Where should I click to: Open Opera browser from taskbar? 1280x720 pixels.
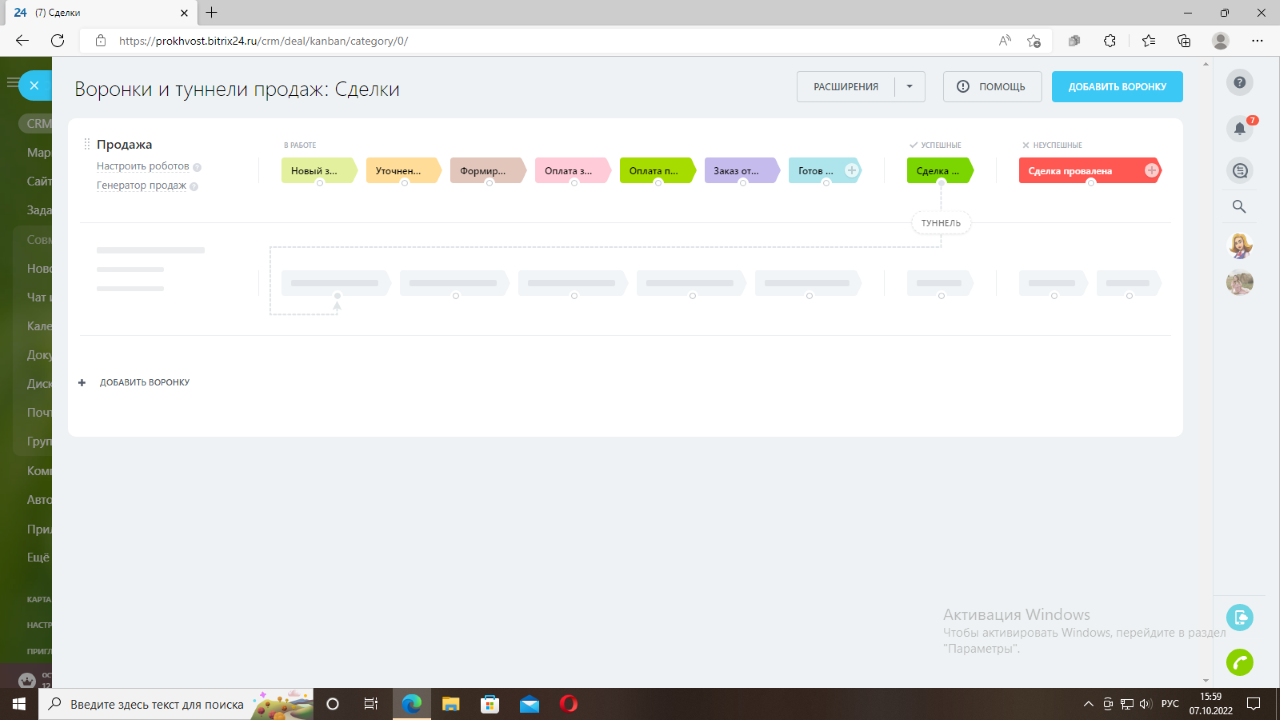[x=568, y=704]
